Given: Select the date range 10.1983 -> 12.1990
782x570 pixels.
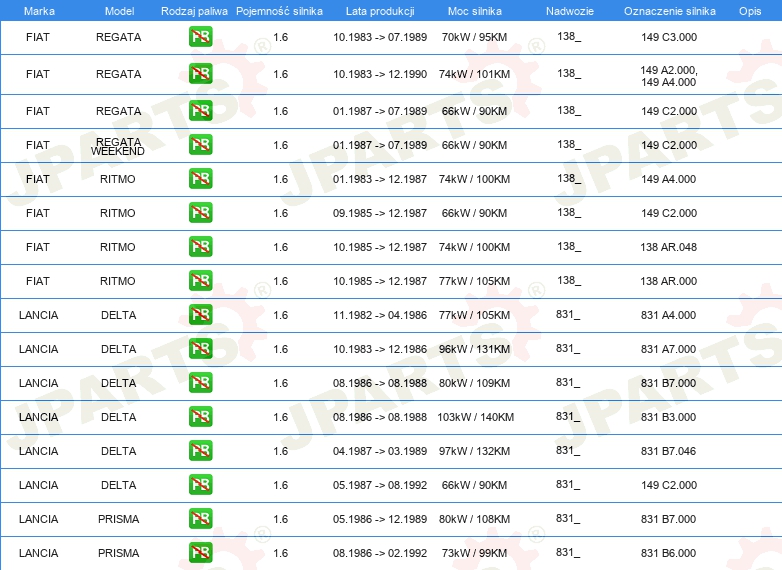Looking at the screenshot, I should (380, 74).
